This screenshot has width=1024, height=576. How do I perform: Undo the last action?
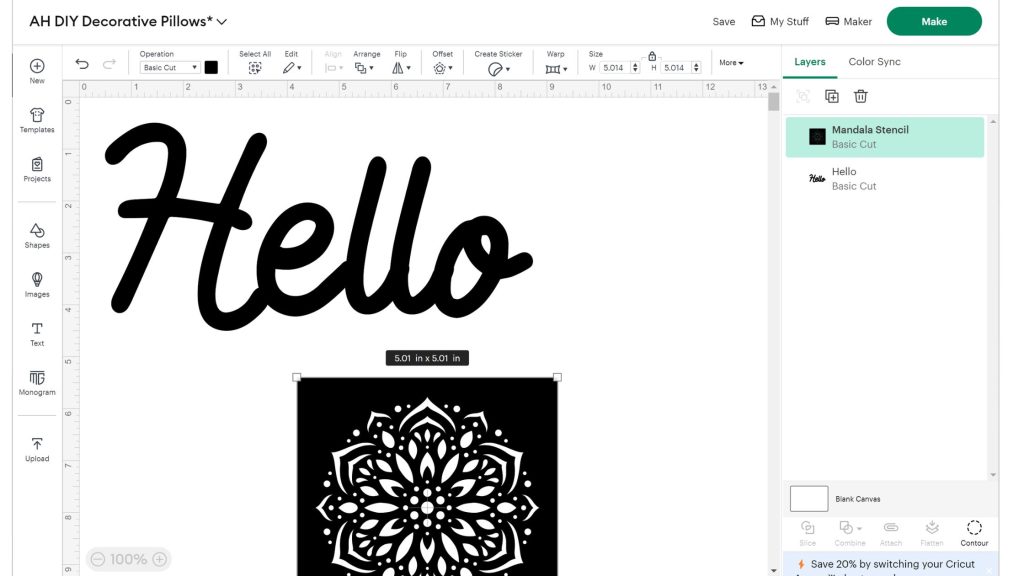pyautogui.click(x=82, y=65)
